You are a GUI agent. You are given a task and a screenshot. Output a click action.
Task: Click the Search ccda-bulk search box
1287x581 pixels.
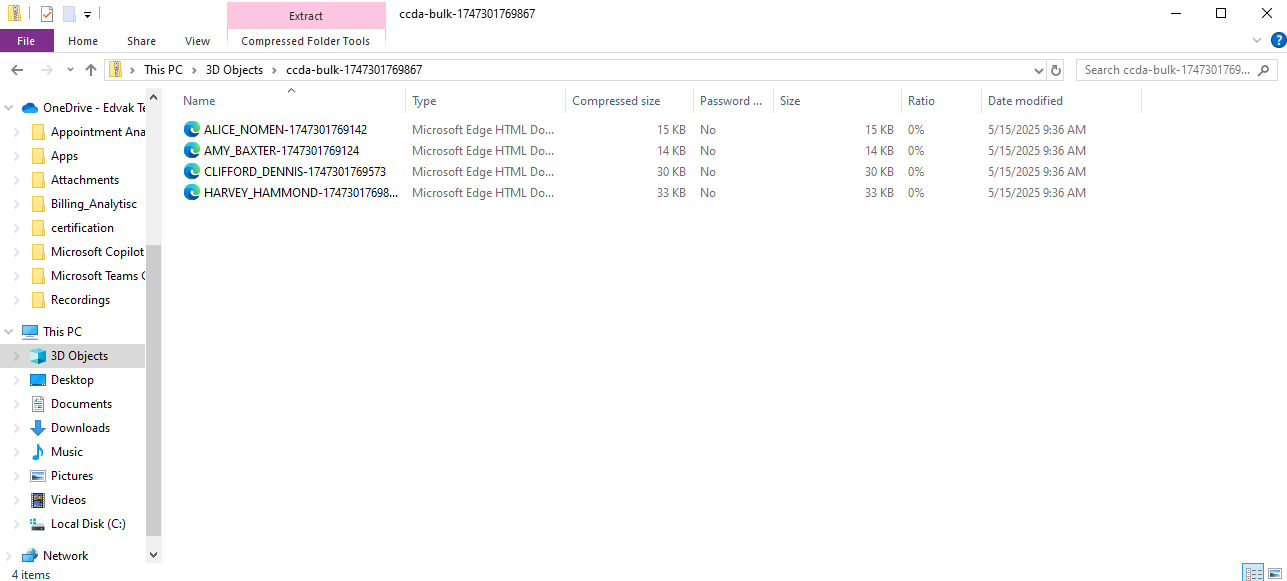pyautogui.click(x=1166, y=70)
